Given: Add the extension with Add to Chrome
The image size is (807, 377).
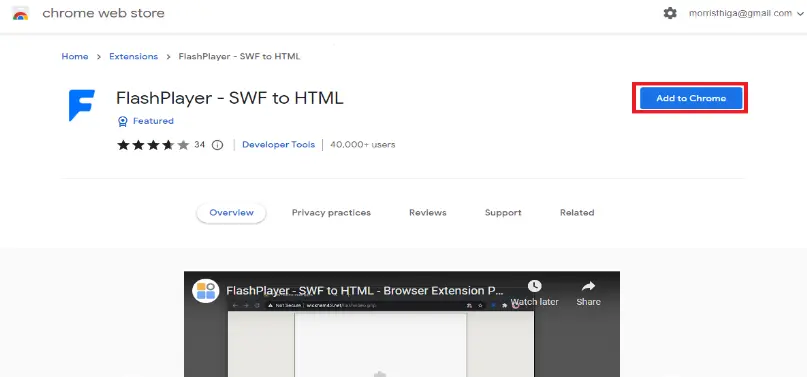Looking at the screenshot, I should [691, 98].
